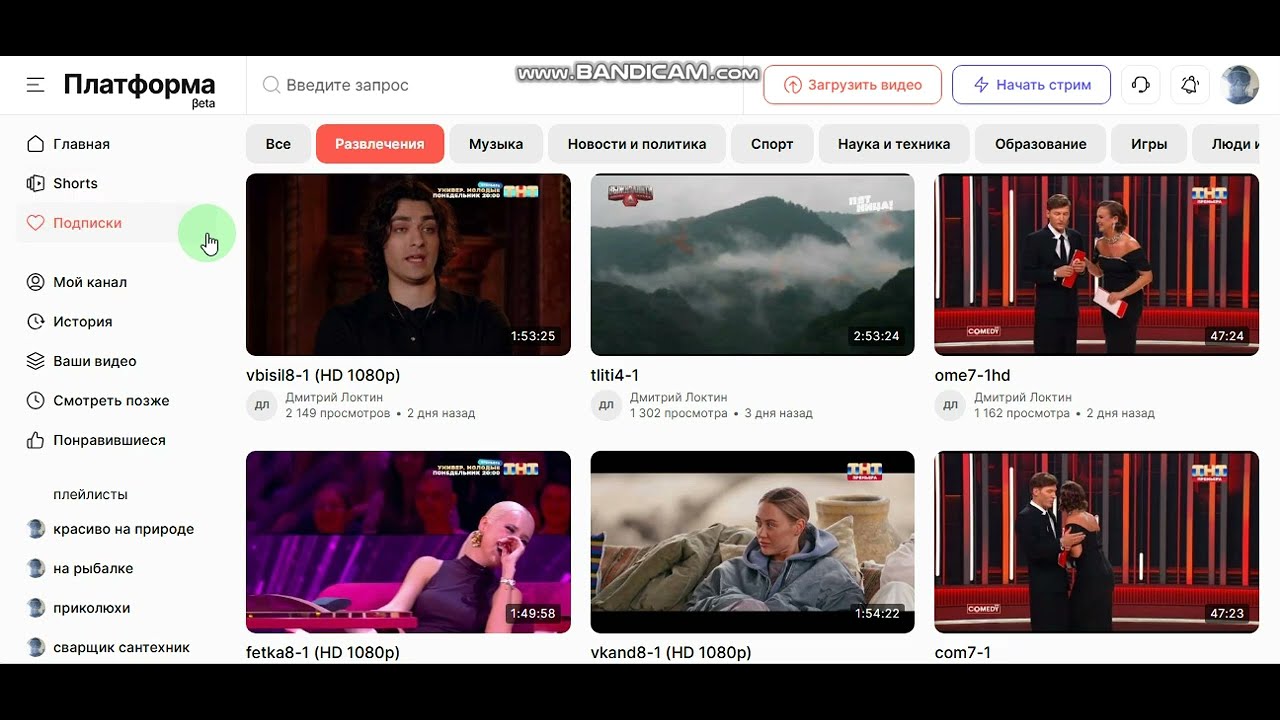Click Дмитрий Локтин under vbisil8-1
This screenshot has width=1280, height=720.
coord(334,397)
